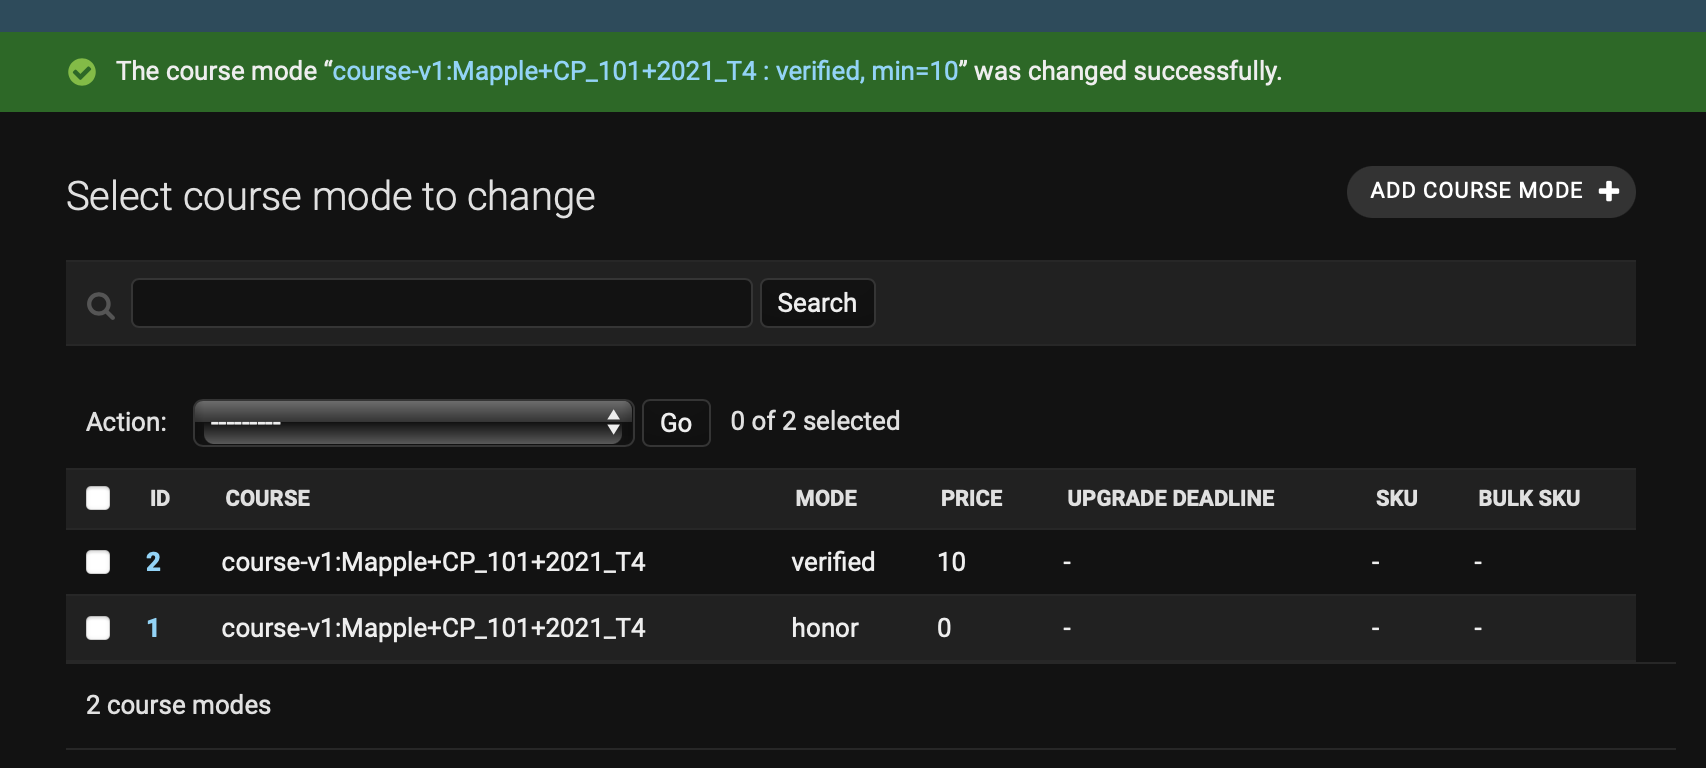Click the plus icon on Add Course Mode

pyautogui.click(x=1609, y=191)
